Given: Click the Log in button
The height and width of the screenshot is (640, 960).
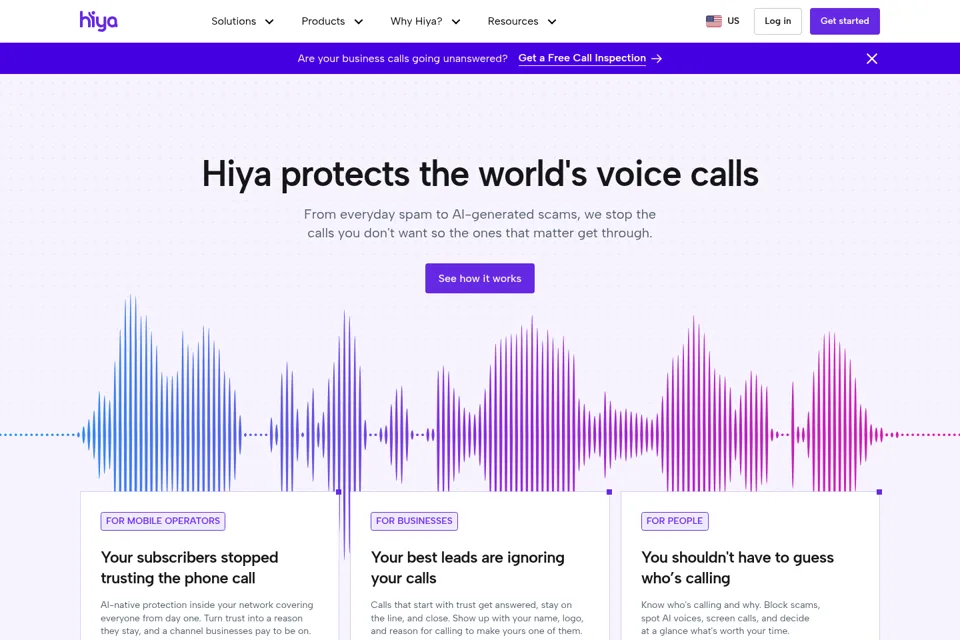Looking at the screenshot, I should pos(778,21).
